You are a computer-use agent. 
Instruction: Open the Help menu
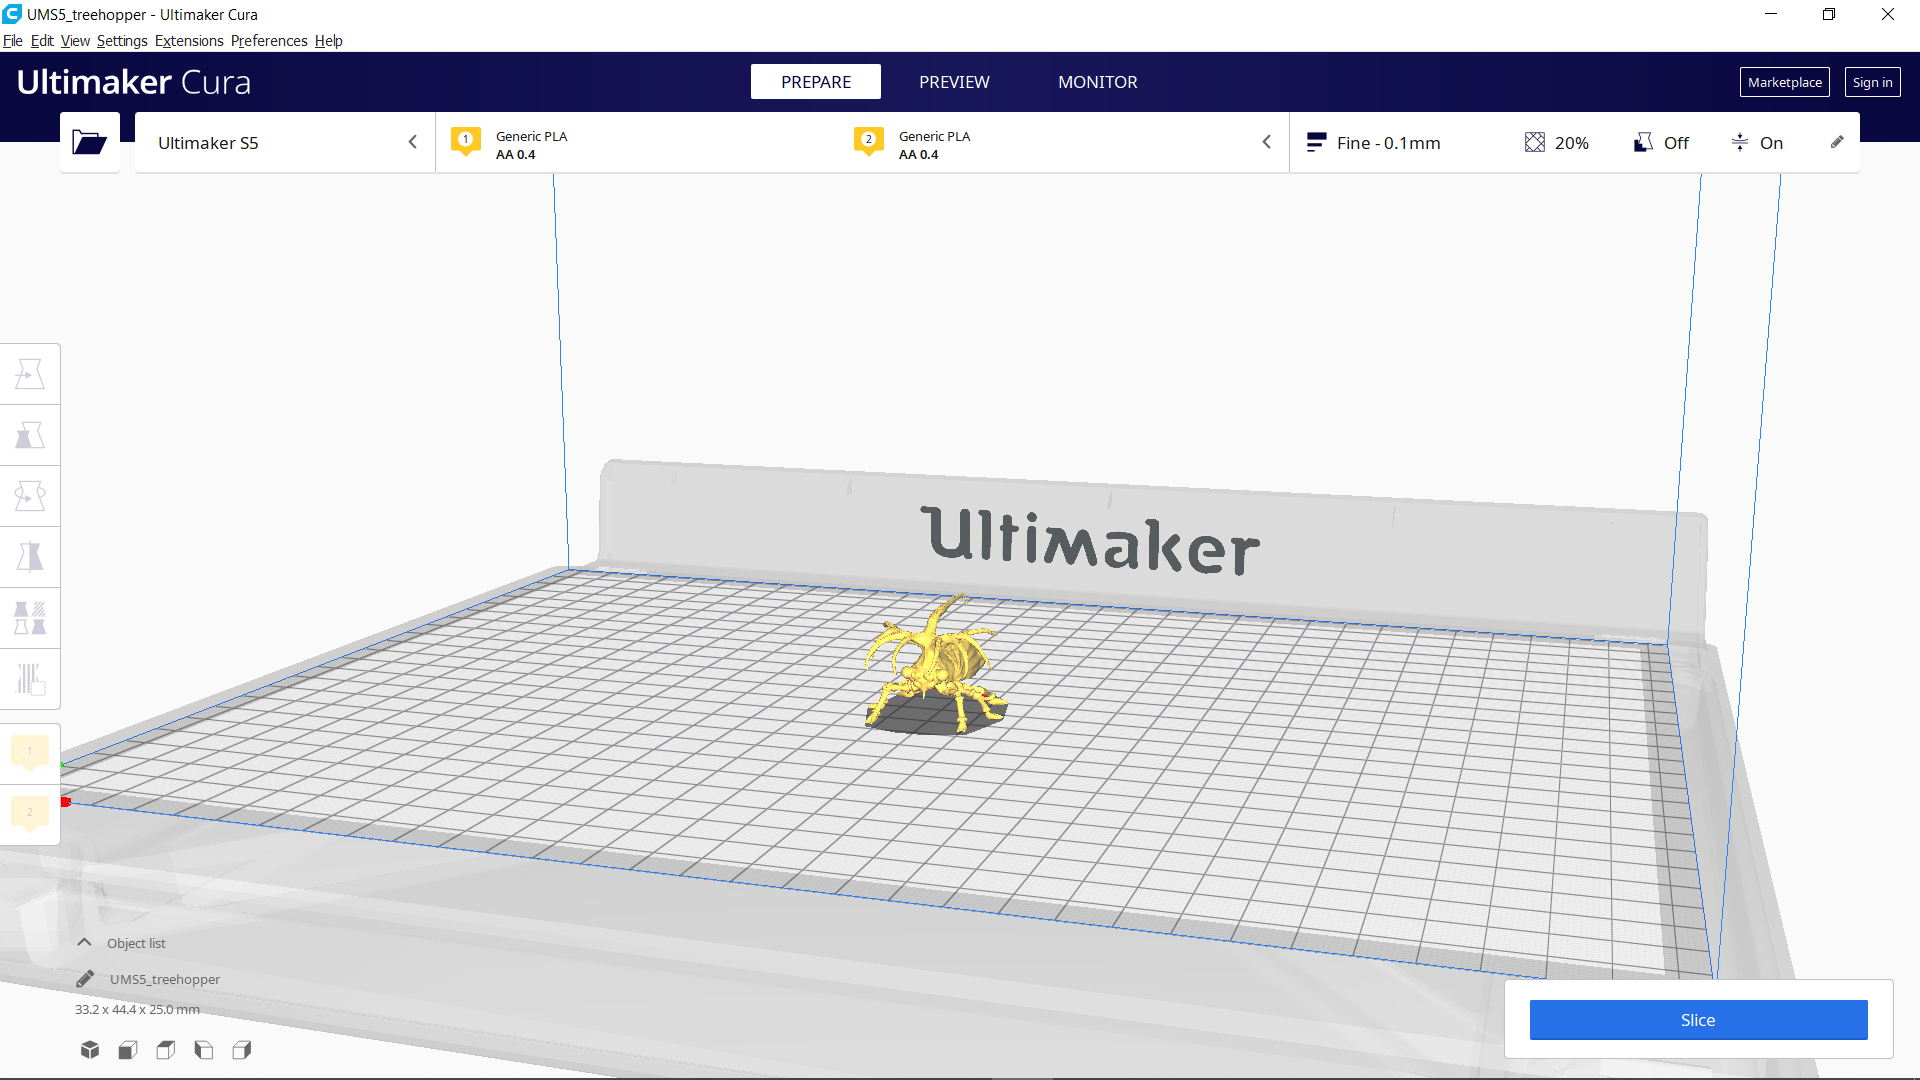(x=328, y=41)
